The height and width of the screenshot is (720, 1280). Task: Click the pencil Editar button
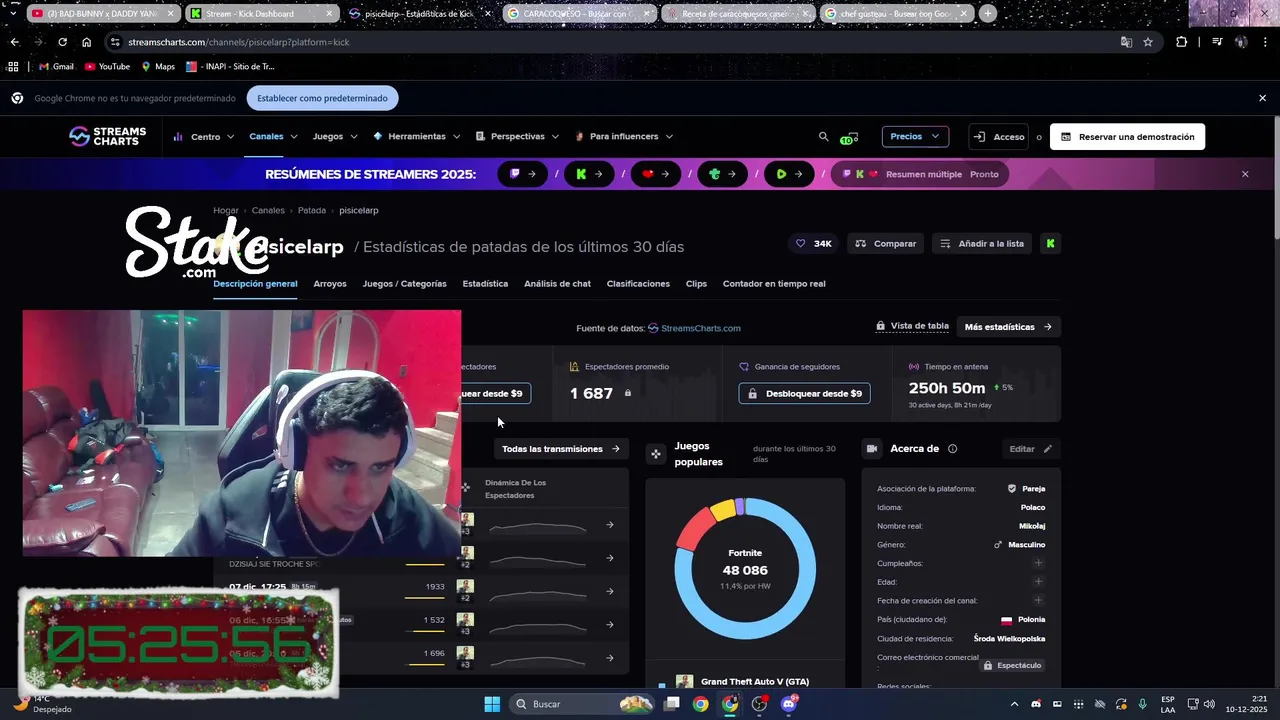point(1031,449)
